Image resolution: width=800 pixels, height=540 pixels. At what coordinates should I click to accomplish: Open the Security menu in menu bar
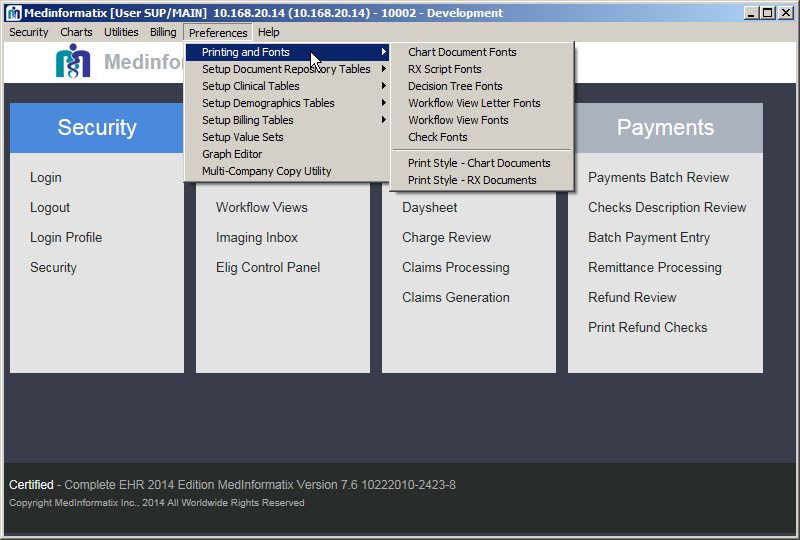(x=29, y=32)
